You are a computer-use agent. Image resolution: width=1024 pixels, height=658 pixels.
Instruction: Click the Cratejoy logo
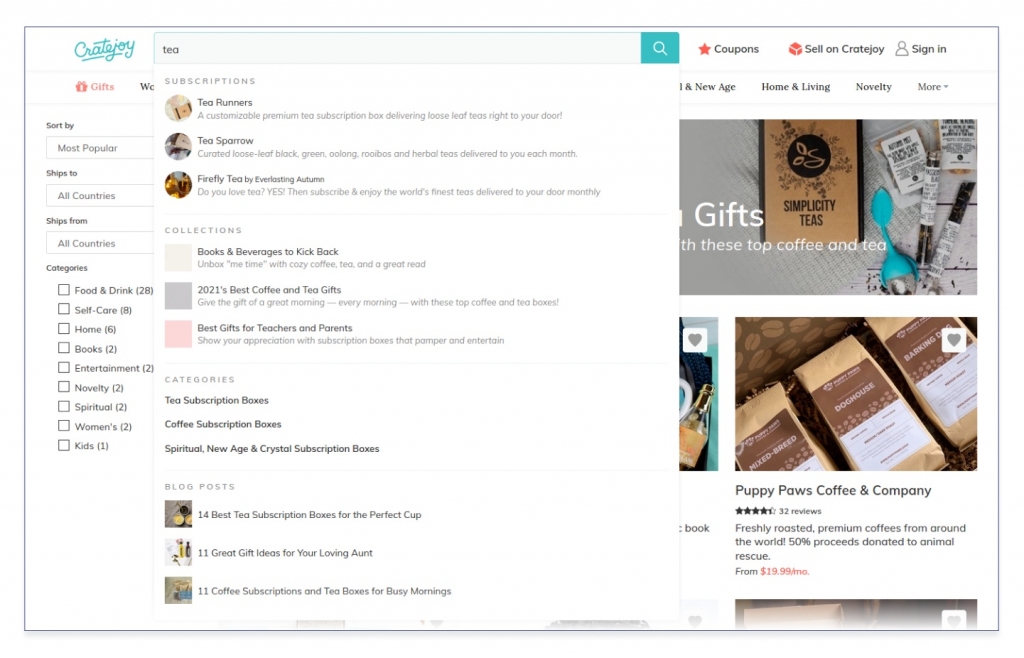[104, 49]
